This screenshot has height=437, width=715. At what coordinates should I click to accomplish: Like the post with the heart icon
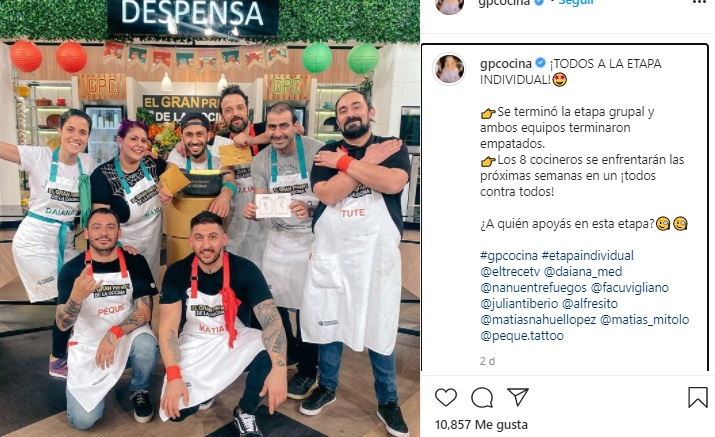(x=446, y=397)
